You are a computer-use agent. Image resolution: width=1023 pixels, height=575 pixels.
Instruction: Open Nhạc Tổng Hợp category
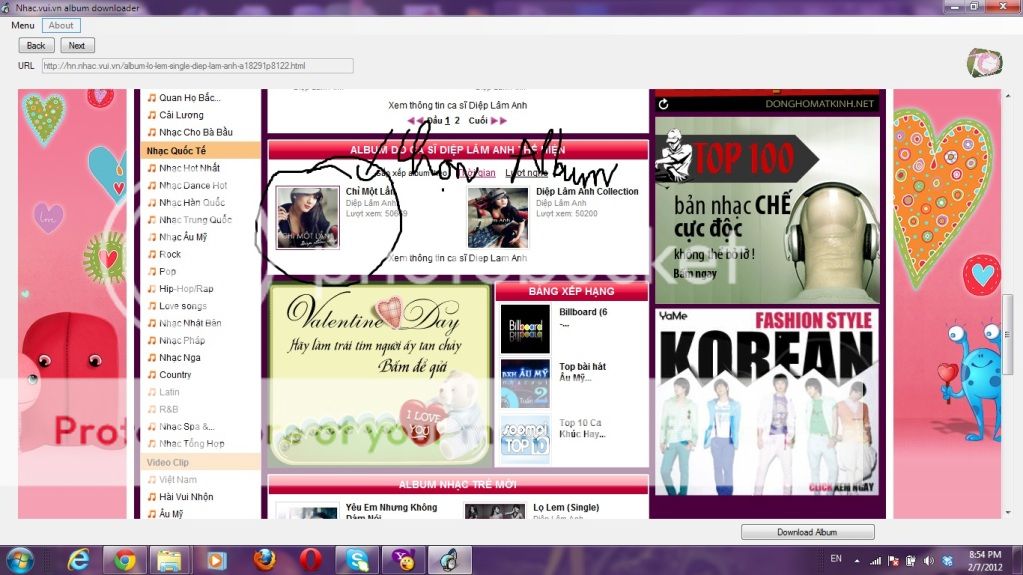tap(192, 444)
